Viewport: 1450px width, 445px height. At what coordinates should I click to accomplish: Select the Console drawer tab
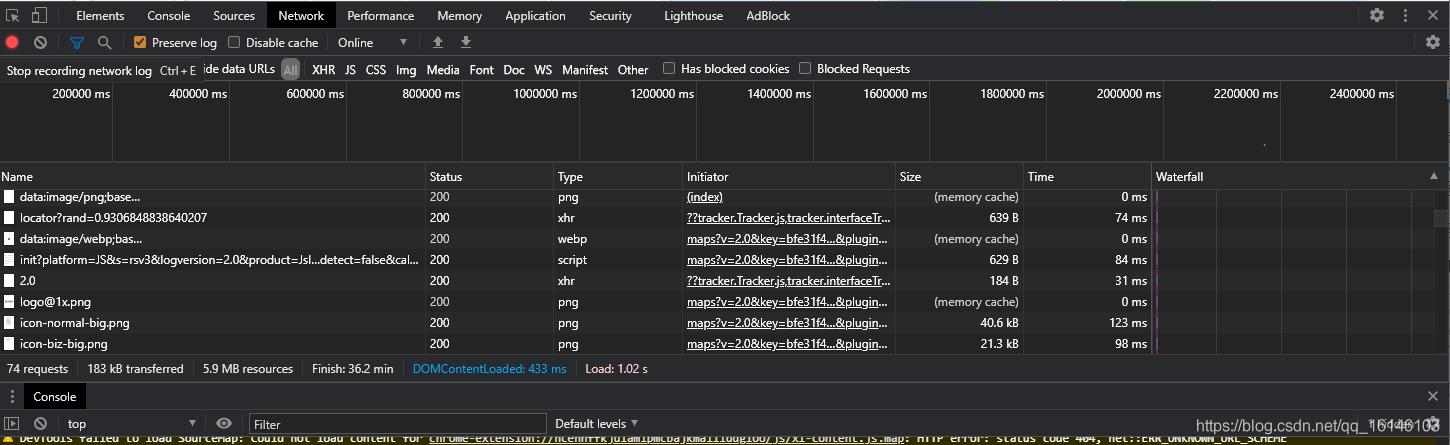[x=55, y=397]
